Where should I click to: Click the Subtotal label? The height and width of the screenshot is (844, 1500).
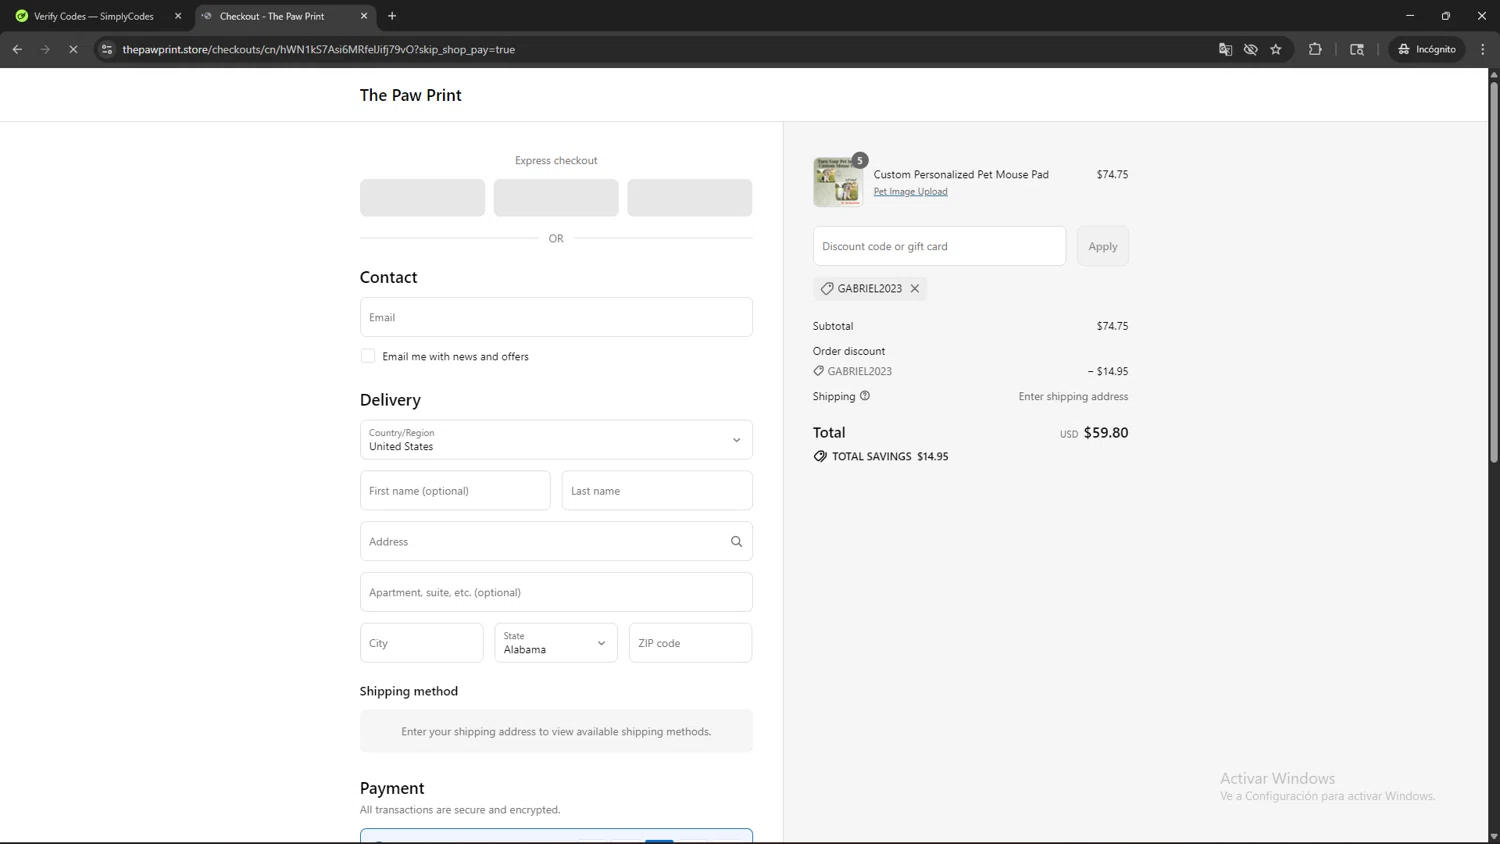coord(833,326)
